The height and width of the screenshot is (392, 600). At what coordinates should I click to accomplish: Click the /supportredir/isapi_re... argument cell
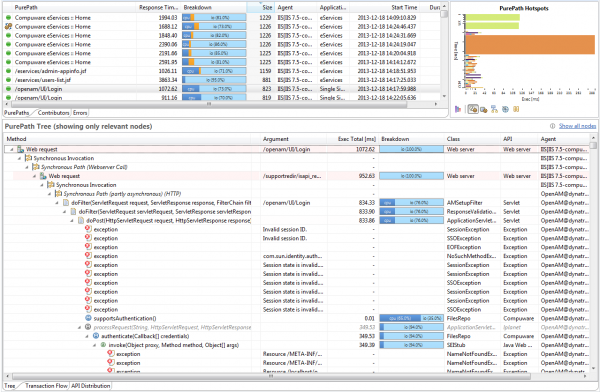(293, 176)
